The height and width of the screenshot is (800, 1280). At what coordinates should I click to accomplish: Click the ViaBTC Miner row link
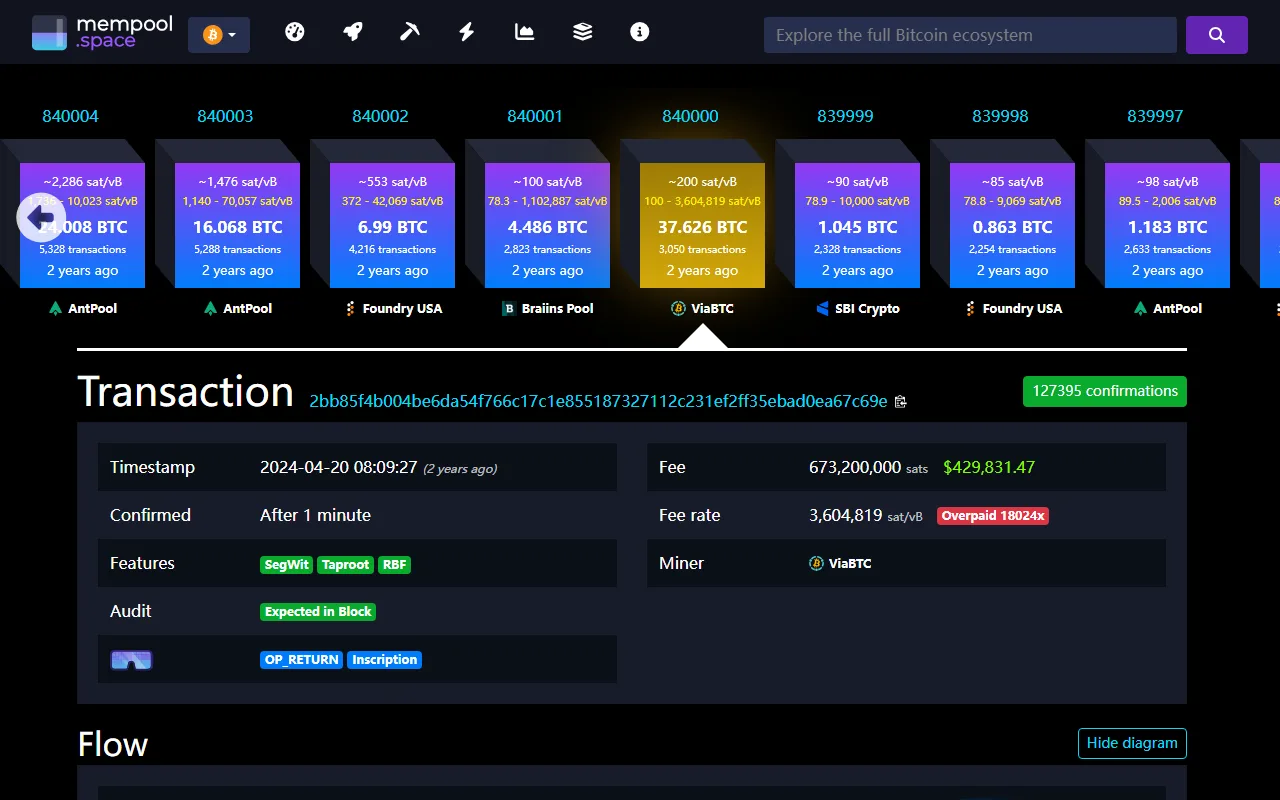click(840, 563)
